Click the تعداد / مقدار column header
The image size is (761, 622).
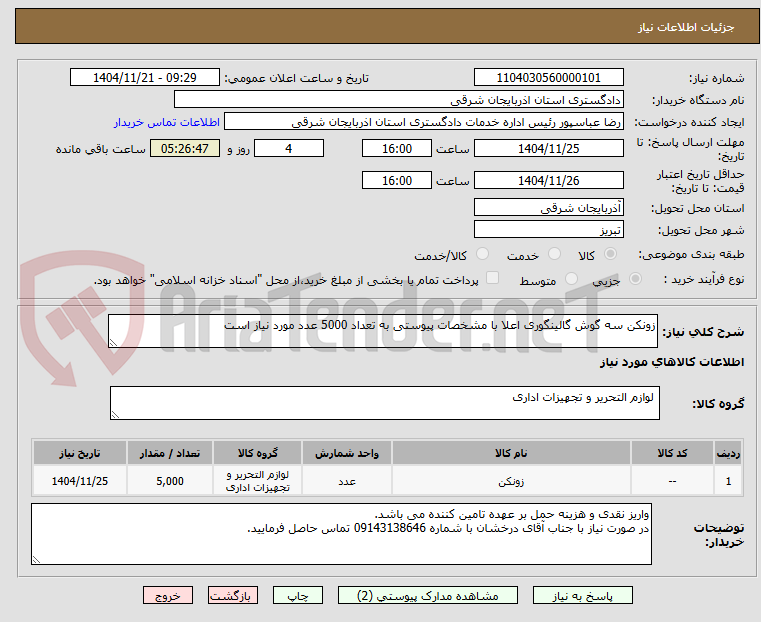[x=170, y=453]
